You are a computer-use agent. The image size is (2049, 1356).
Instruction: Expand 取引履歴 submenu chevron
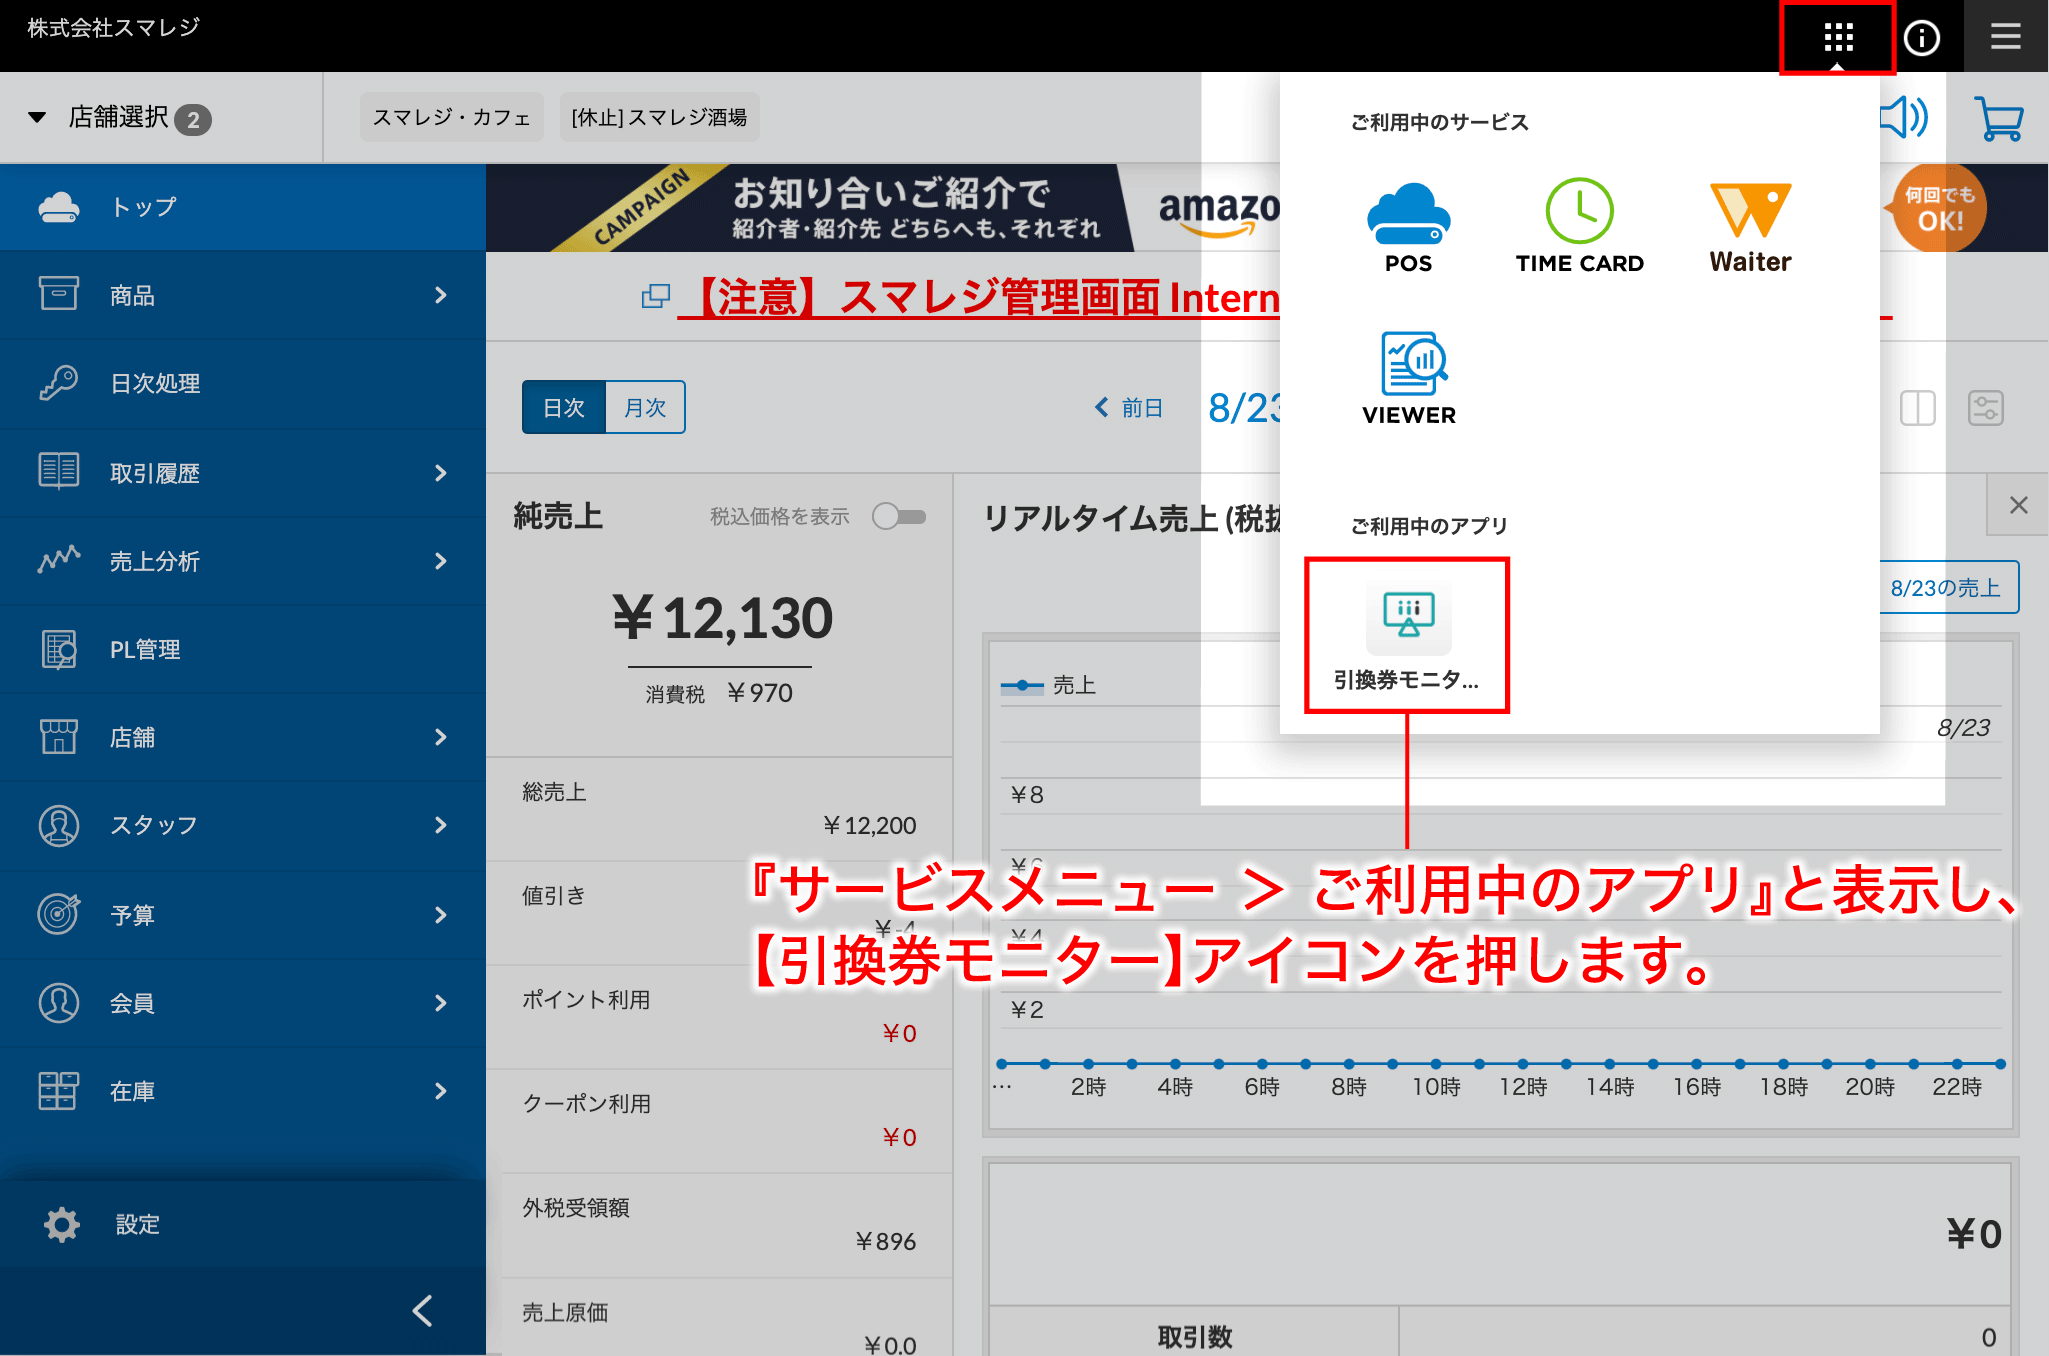pos(441,473)
